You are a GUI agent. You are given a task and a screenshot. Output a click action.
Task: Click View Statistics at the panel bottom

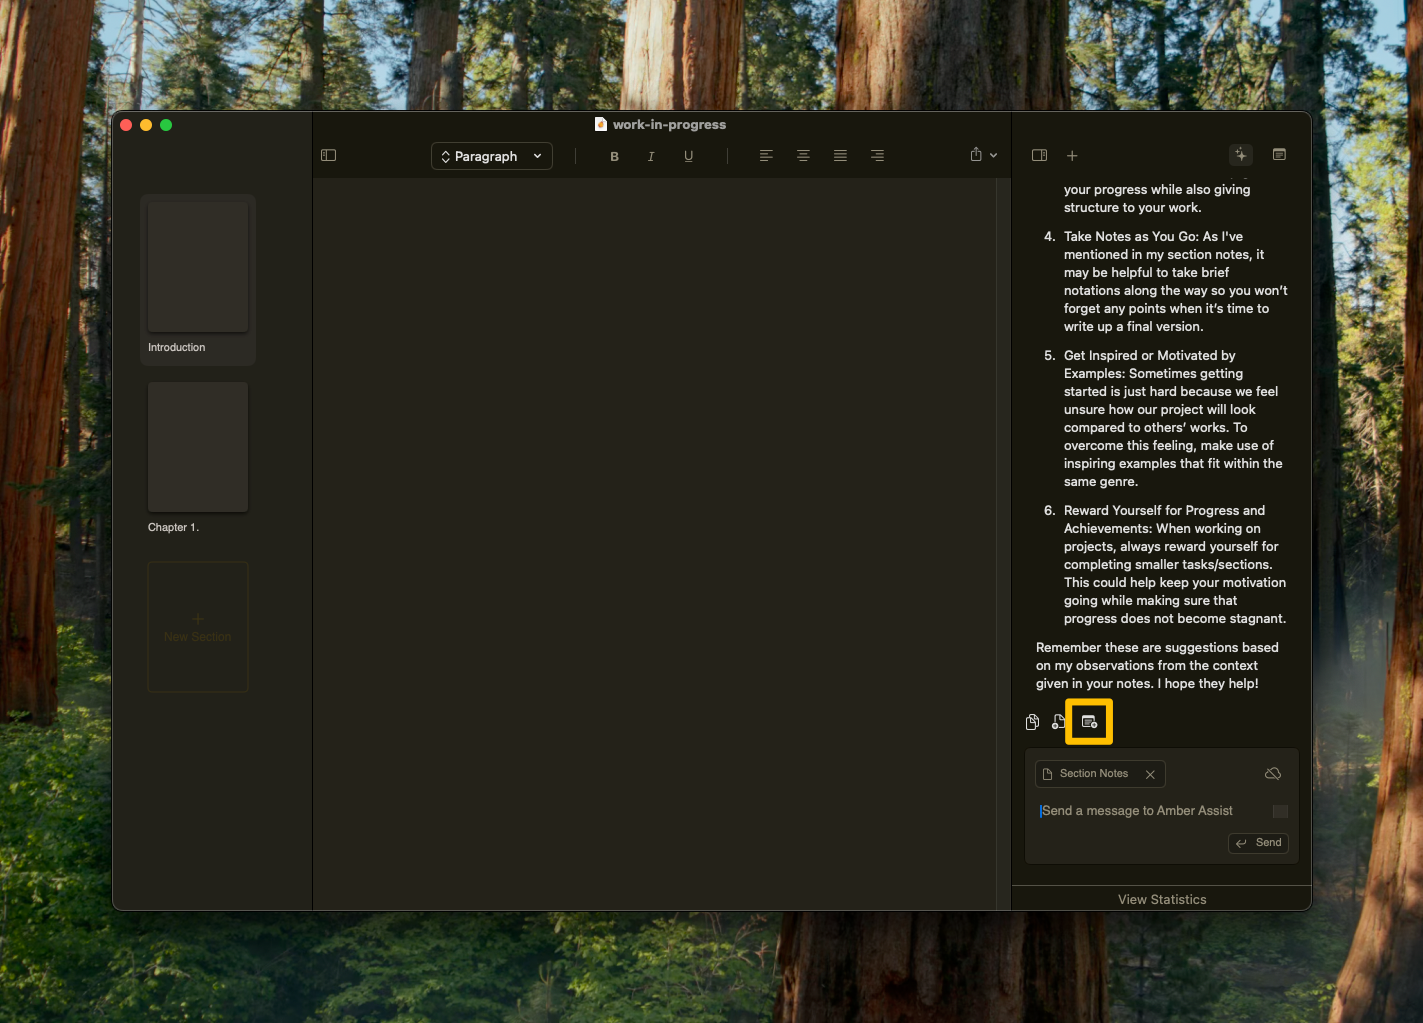click(1161, 898)
